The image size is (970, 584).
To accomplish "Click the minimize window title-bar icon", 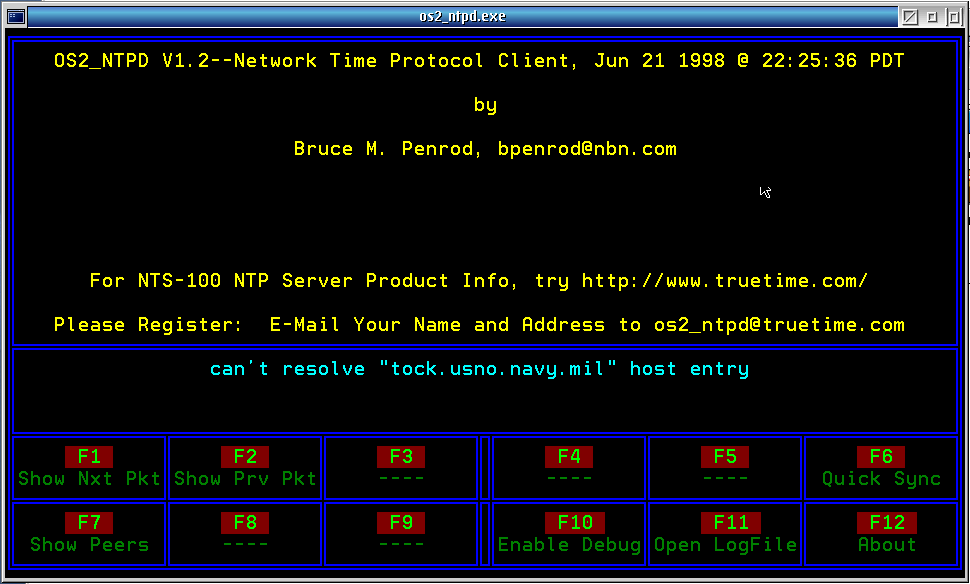I will 932,17.
